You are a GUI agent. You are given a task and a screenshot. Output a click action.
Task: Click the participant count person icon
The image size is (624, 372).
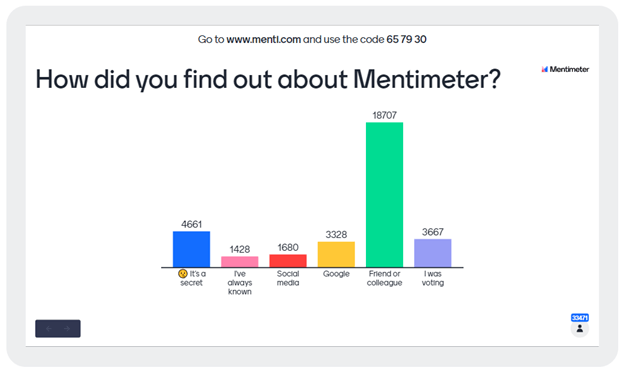pyautogui.click(x=580, y=329)
